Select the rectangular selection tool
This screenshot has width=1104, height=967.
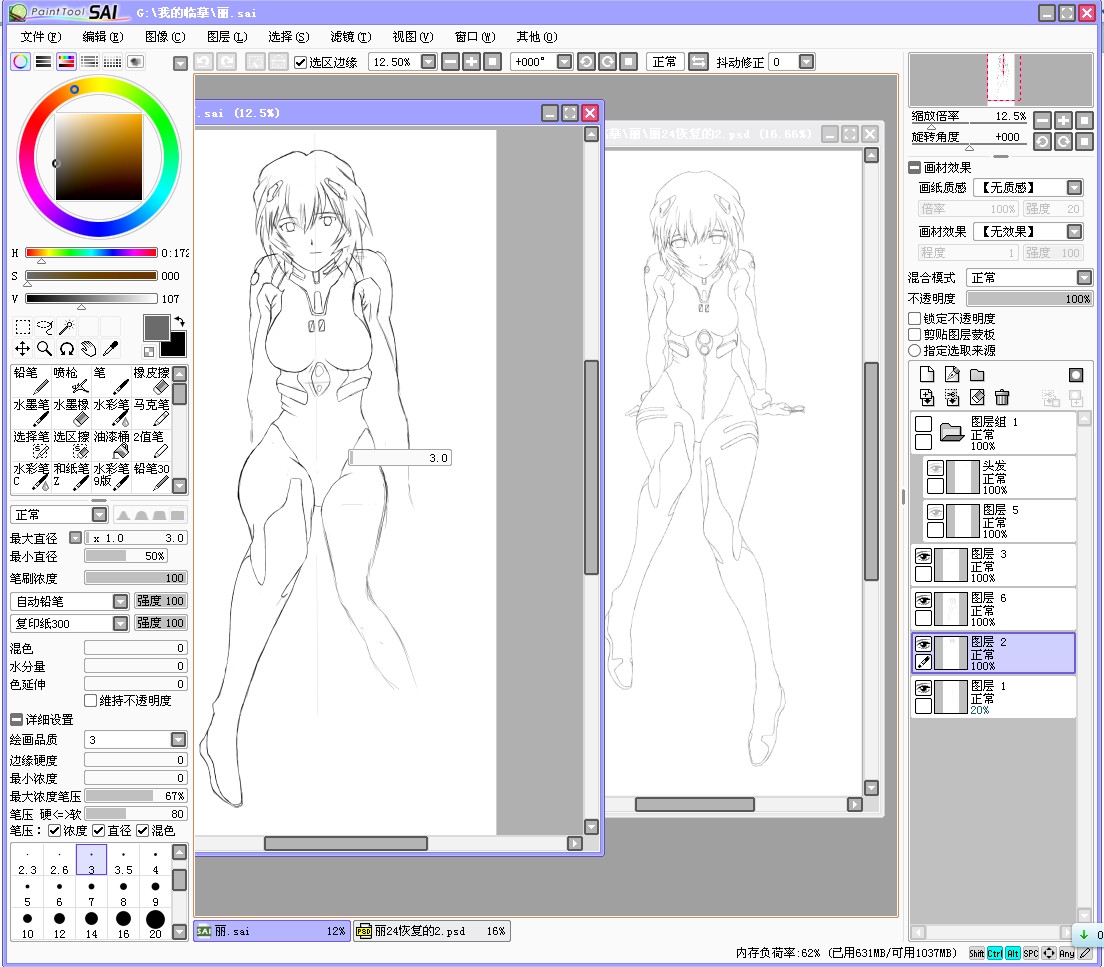coord(23,327)
